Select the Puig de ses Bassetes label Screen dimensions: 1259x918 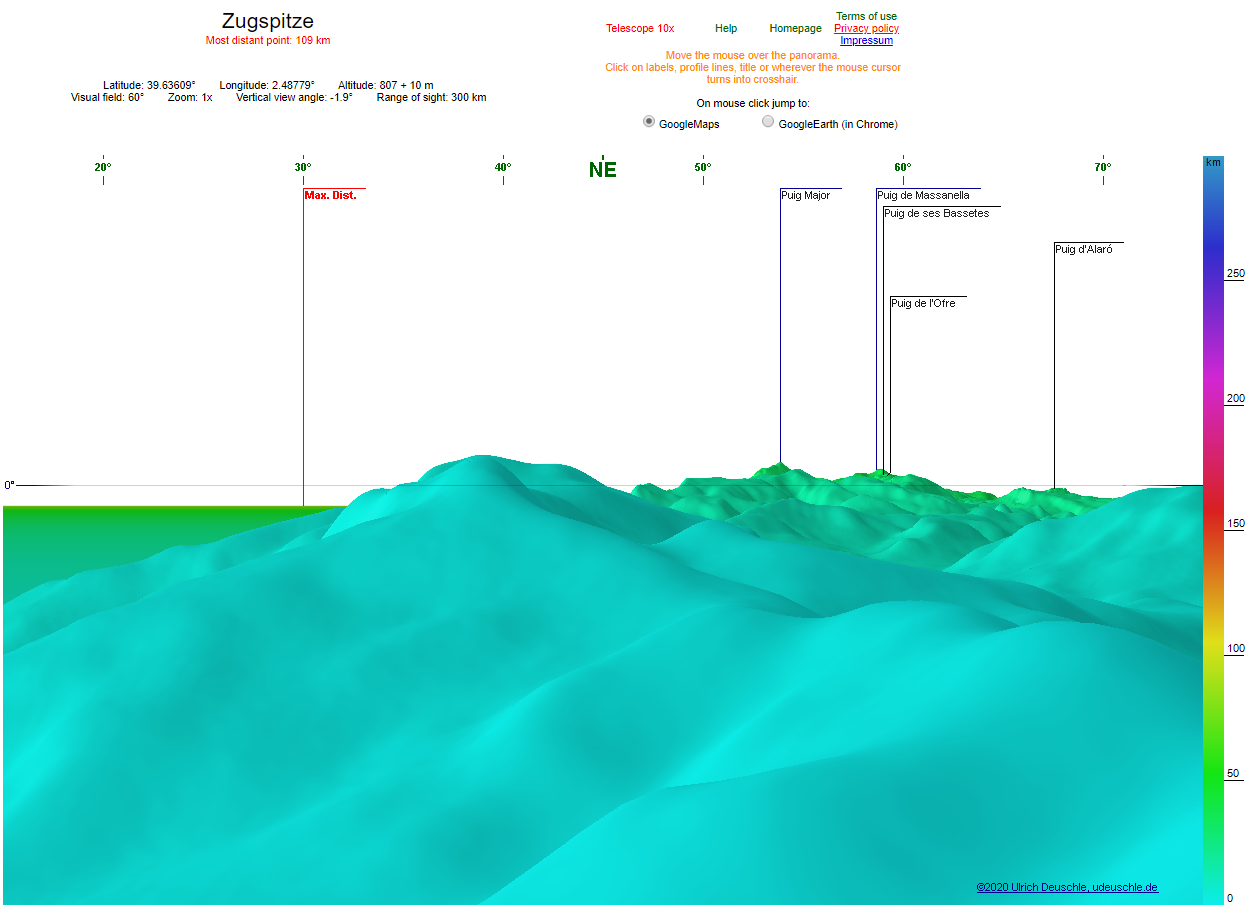pos(936,214)
